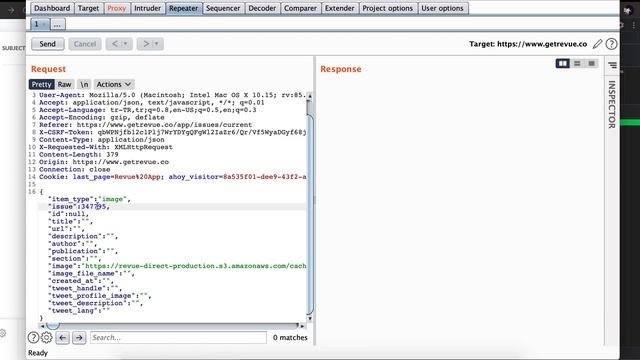Switch to Pretty request view
Screen dimensions: 640x360
42,84
